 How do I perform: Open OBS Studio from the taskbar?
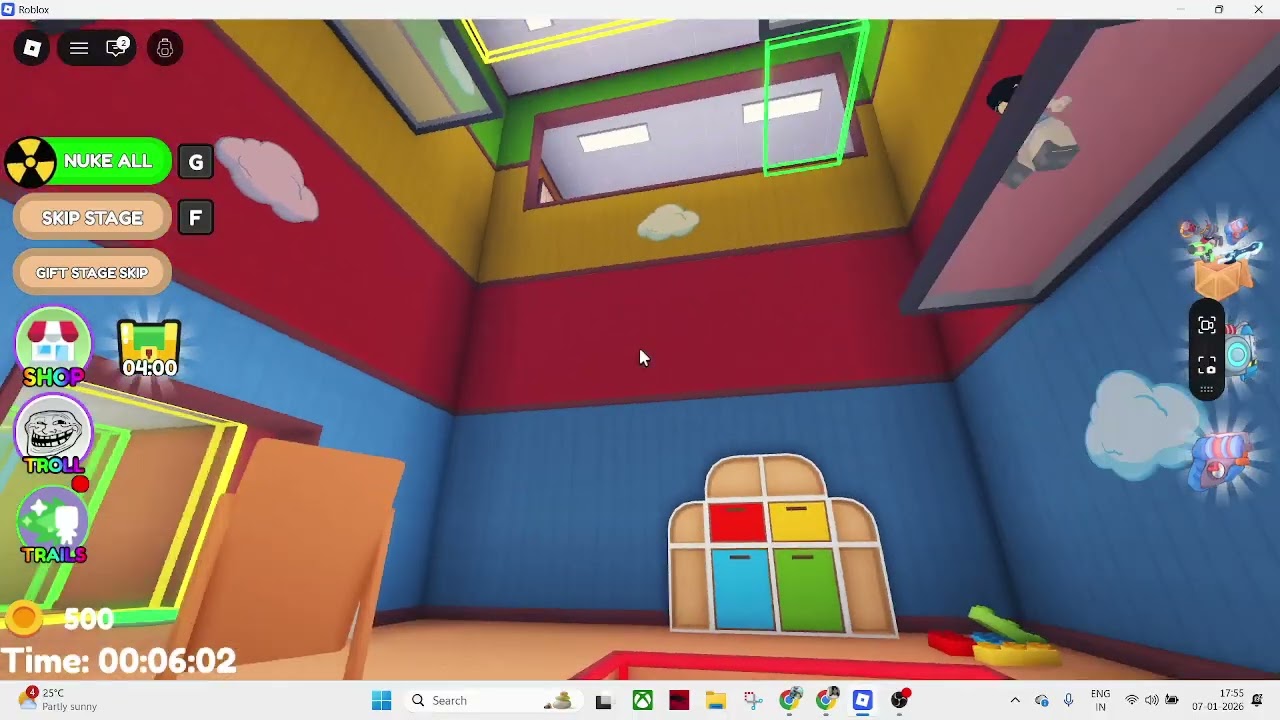click(x=900, y=701)
